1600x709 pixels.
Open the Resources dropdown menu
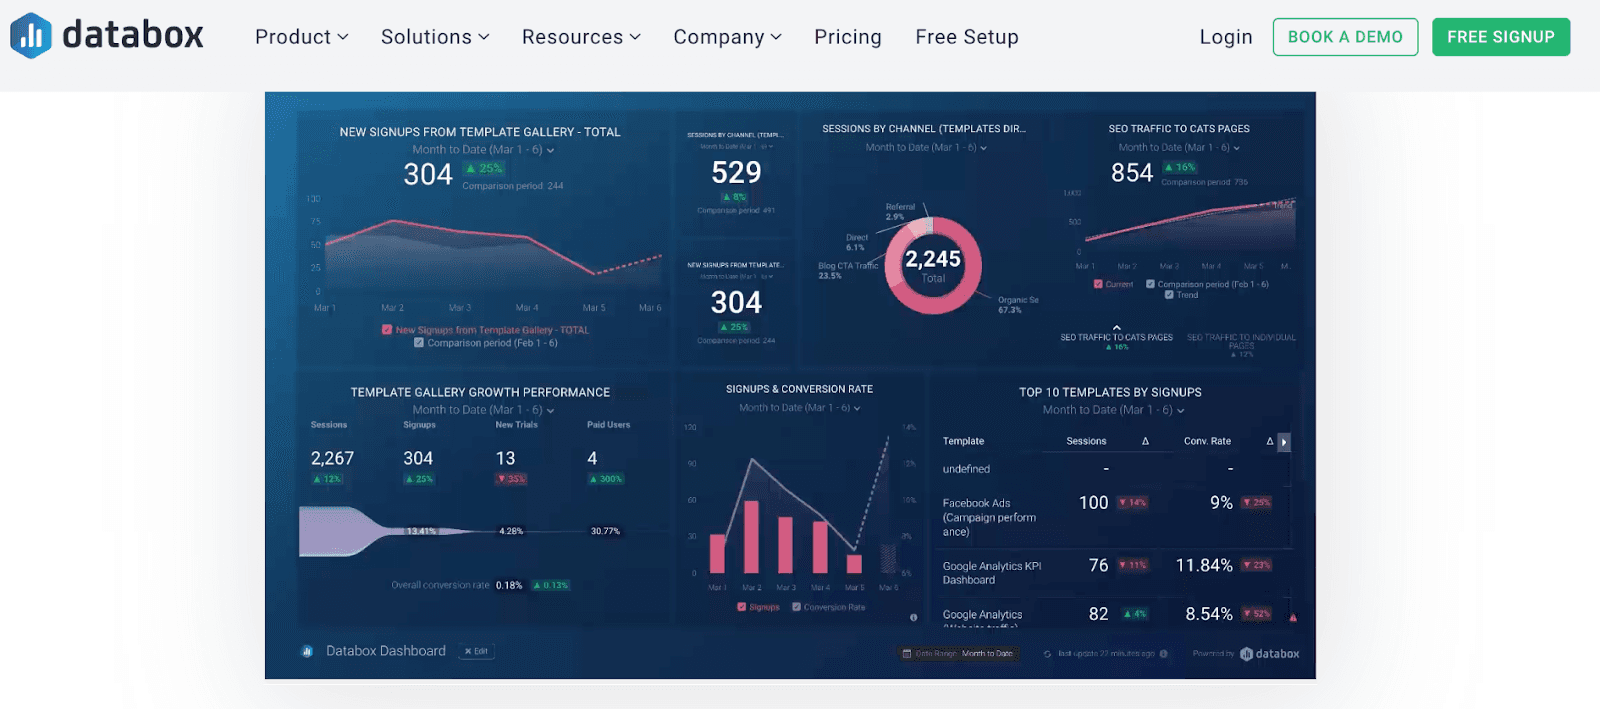[581, 37]
